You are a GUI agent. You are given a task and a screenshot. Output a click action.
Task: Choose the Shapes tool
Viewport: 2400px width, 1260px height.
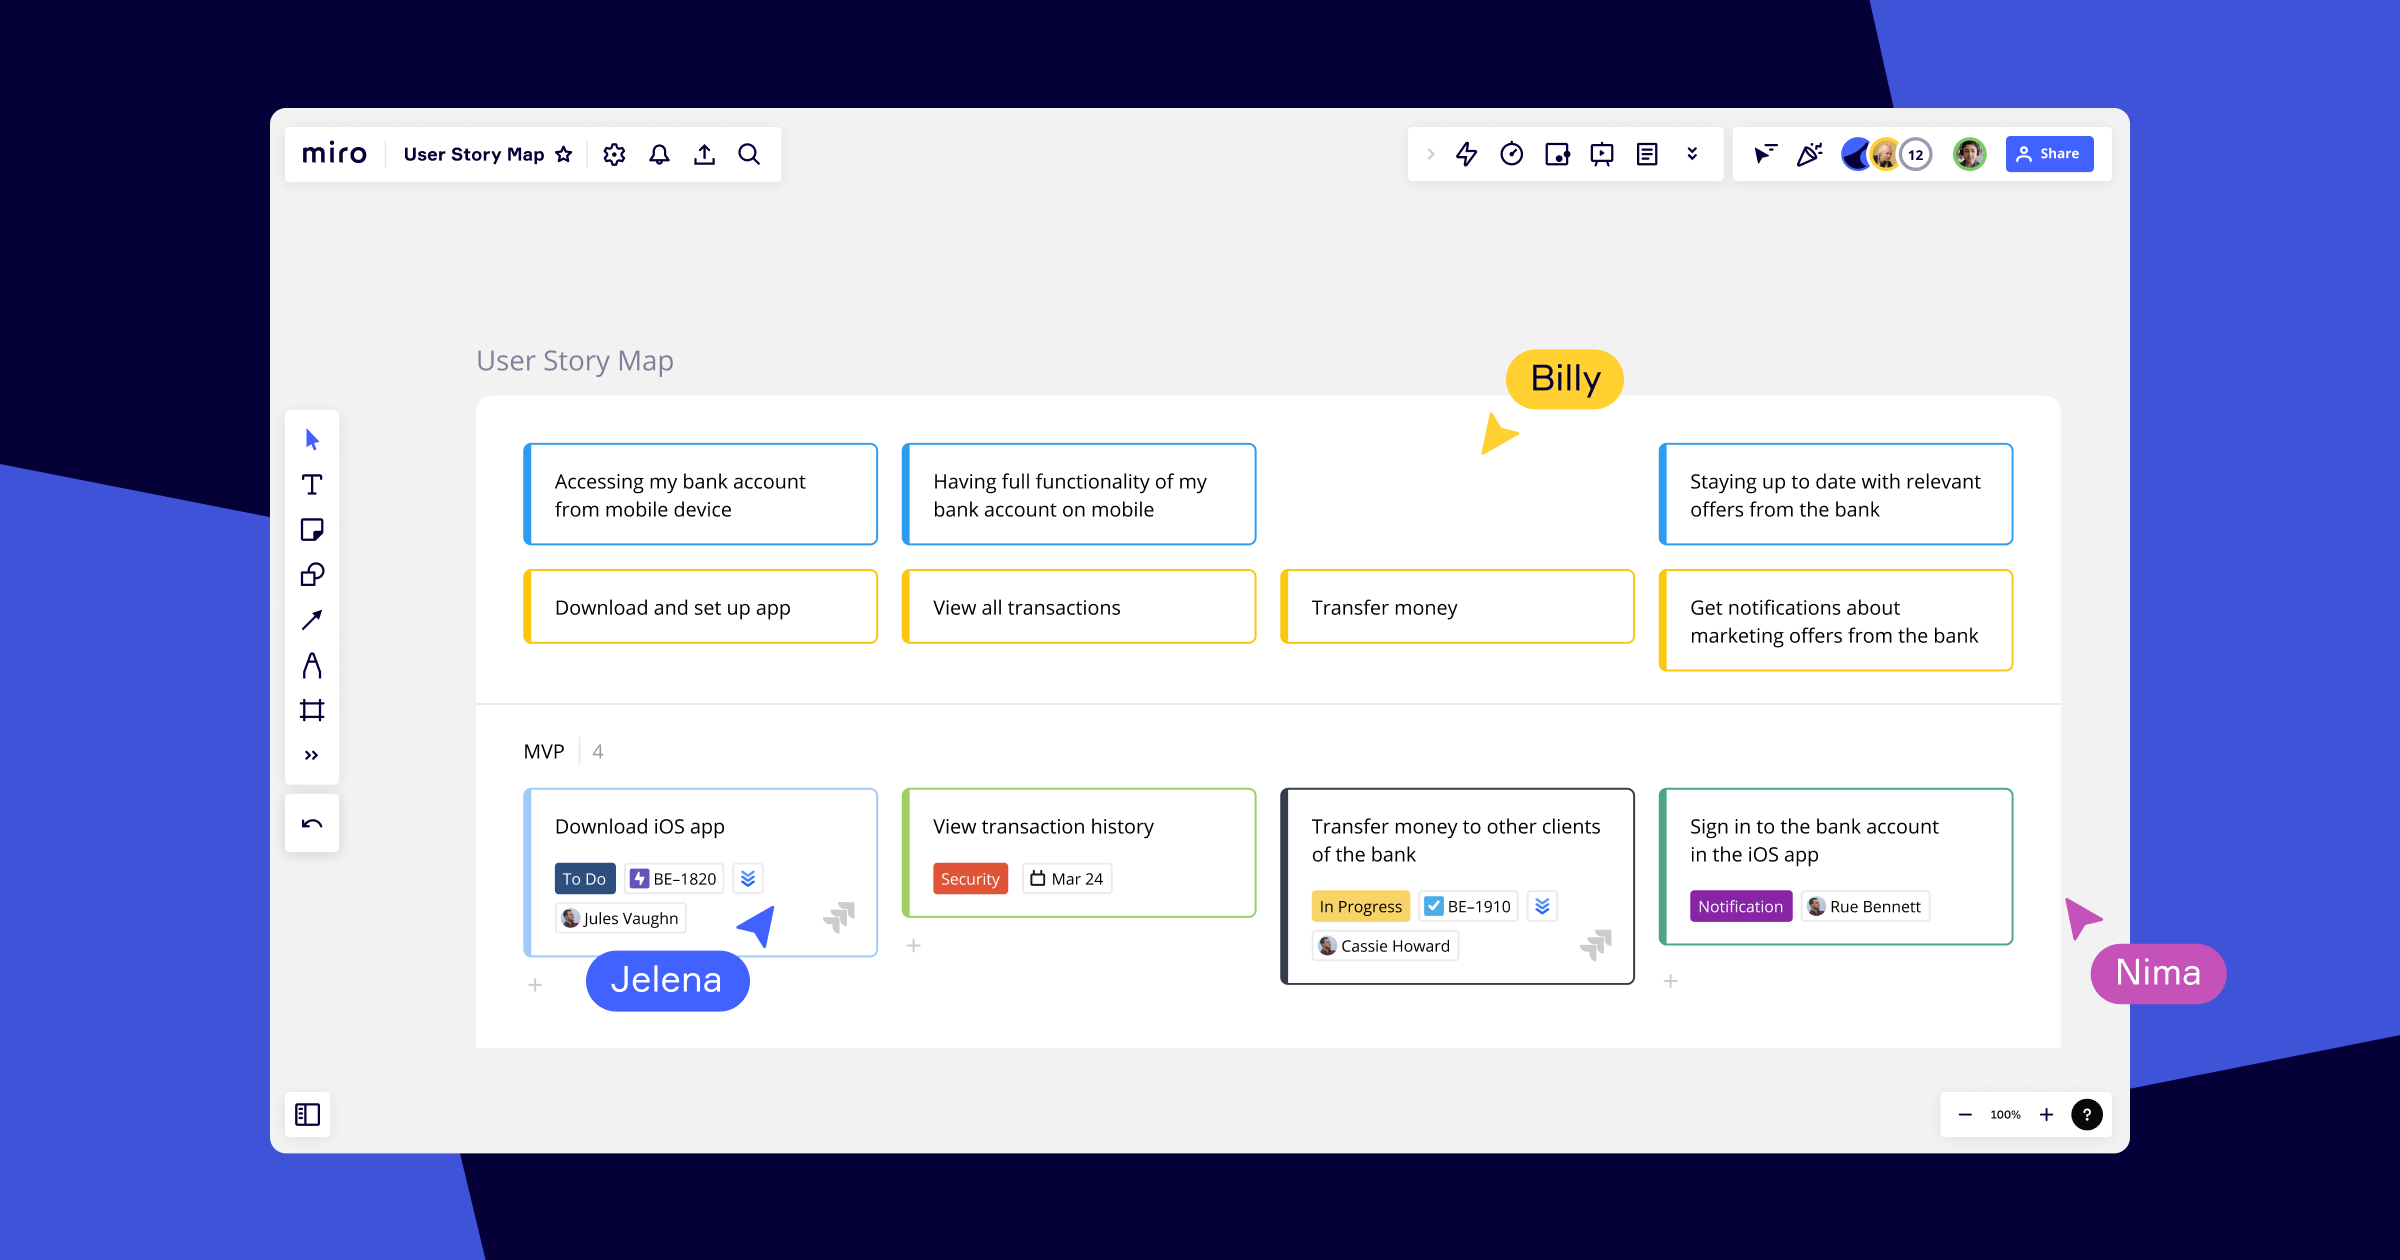[x=312, y=575]
